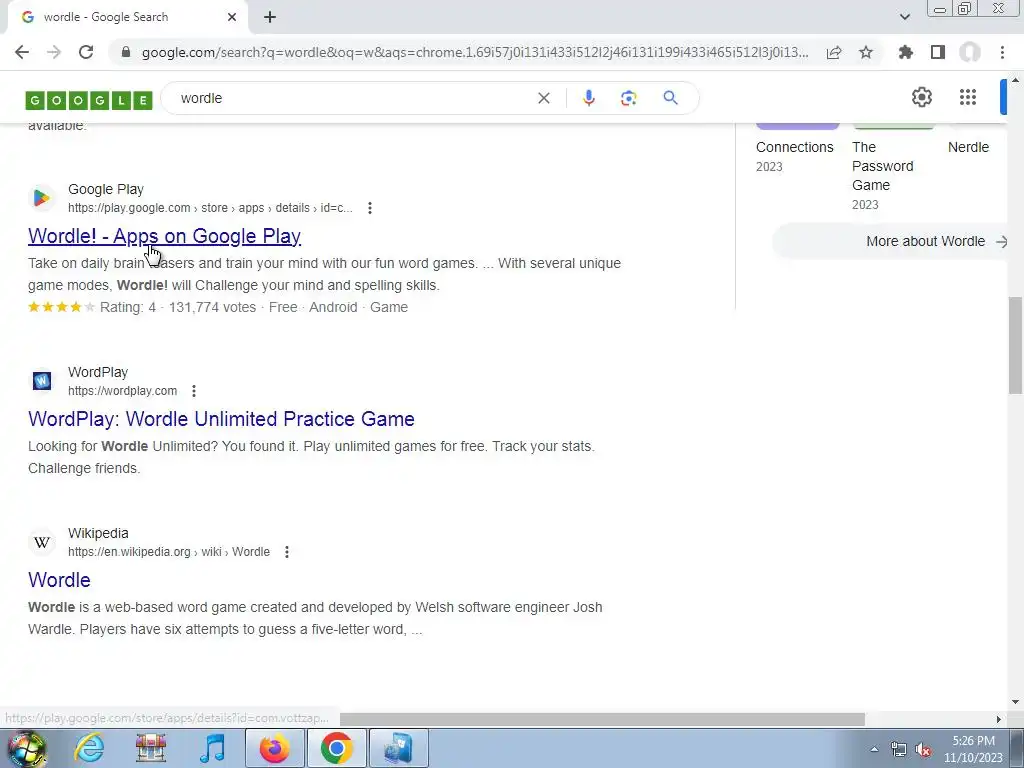This screenshot has height=768, width=1024.
Task: Click the taskbar icon left of music note
Action: (151, 748)
